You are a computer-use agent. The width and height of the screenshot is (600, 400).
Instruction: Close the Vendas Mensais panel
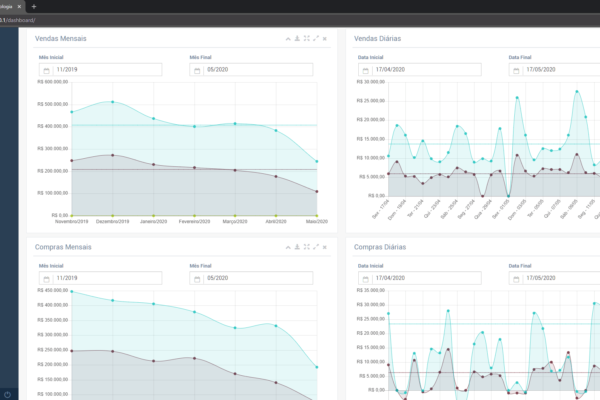pyautogui.click(x=324, y=39)
